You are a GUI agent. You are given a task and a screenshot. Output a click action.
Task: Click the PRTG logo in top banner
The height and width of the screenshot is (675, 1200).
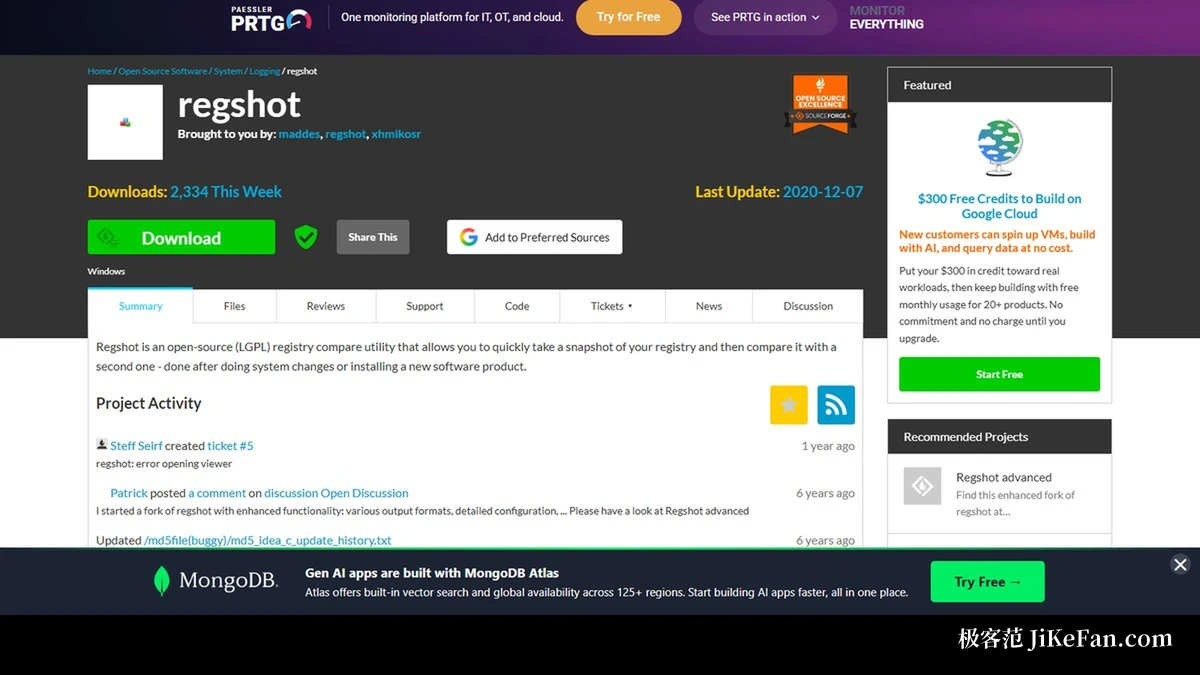tap(271, 17)
